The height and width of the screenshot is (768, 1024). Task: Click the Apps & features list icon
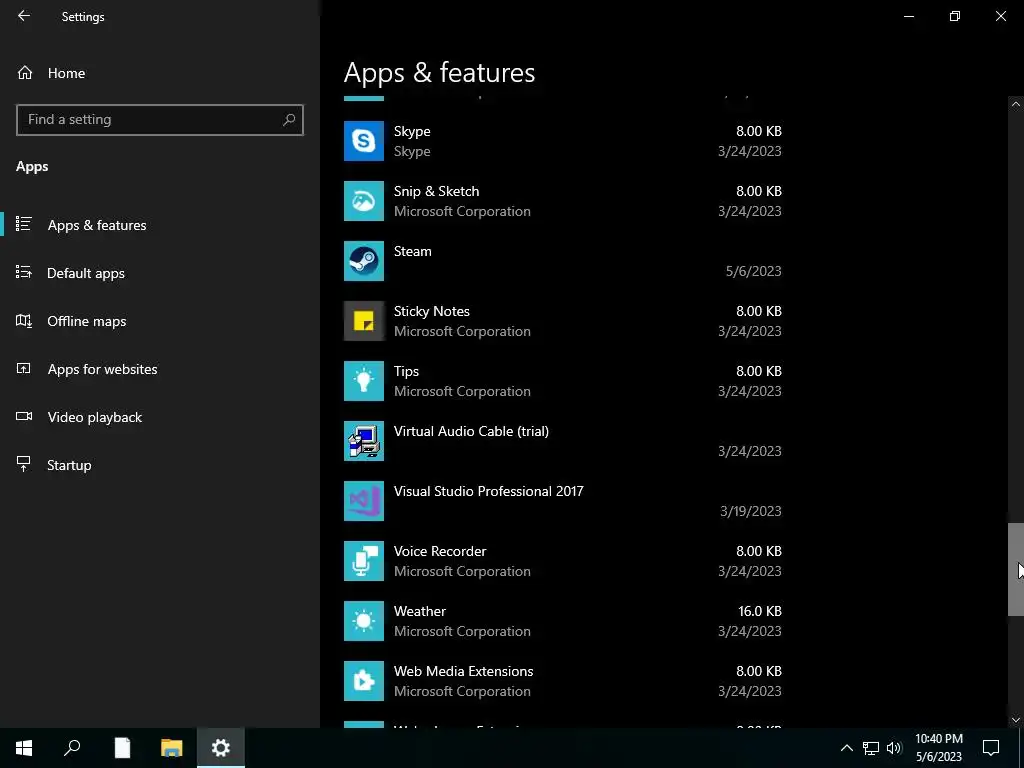pos(24,224)
